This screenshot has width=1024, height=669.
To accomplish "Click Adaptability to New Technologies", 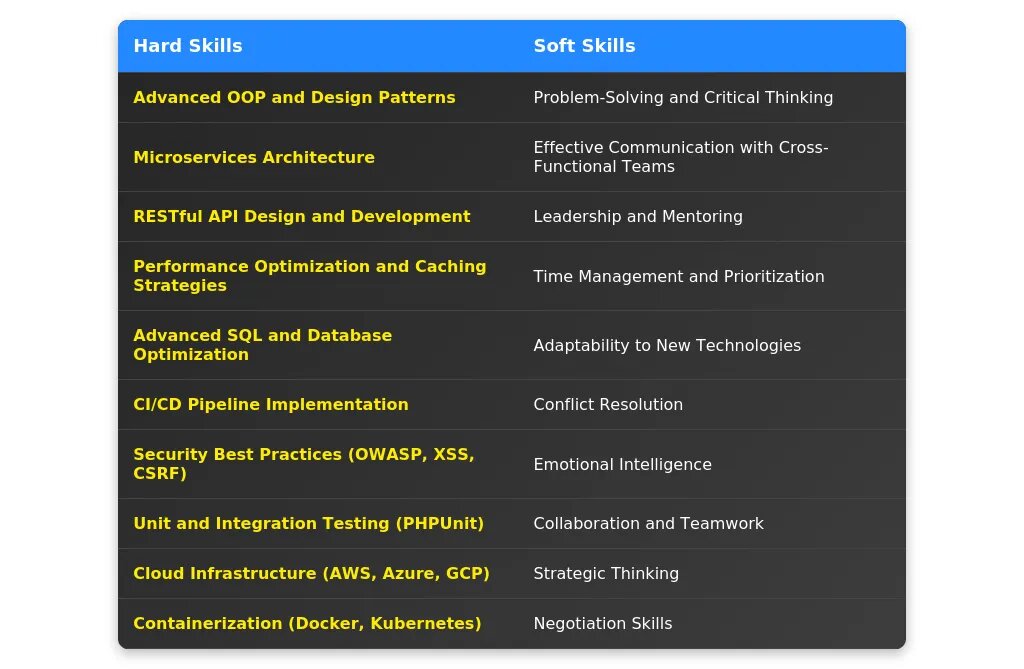I will click(667, 346).
